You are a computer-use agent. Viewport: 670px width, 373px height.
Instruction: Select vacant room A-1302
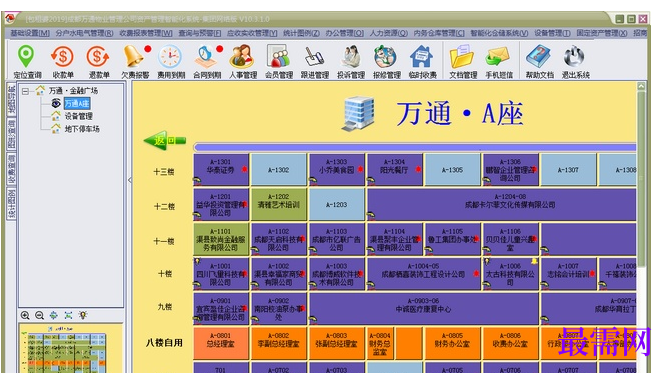279,170
